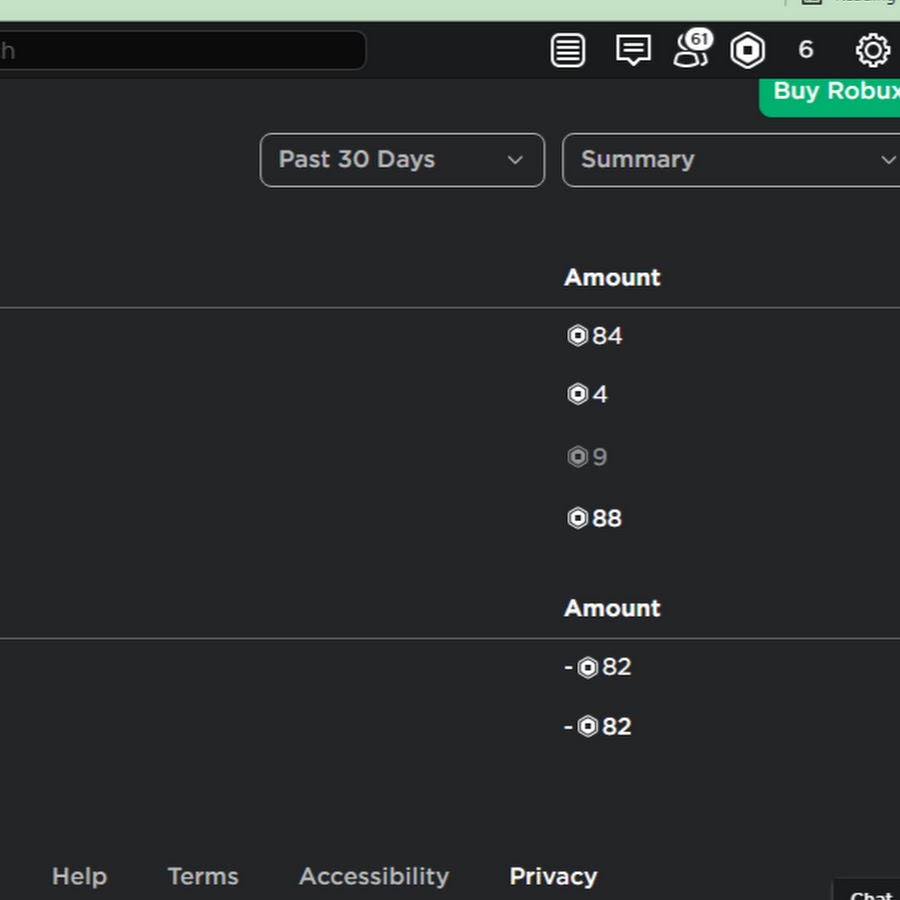Open the settings gear icon
The image size is (900, 900).
click(872, 50)
